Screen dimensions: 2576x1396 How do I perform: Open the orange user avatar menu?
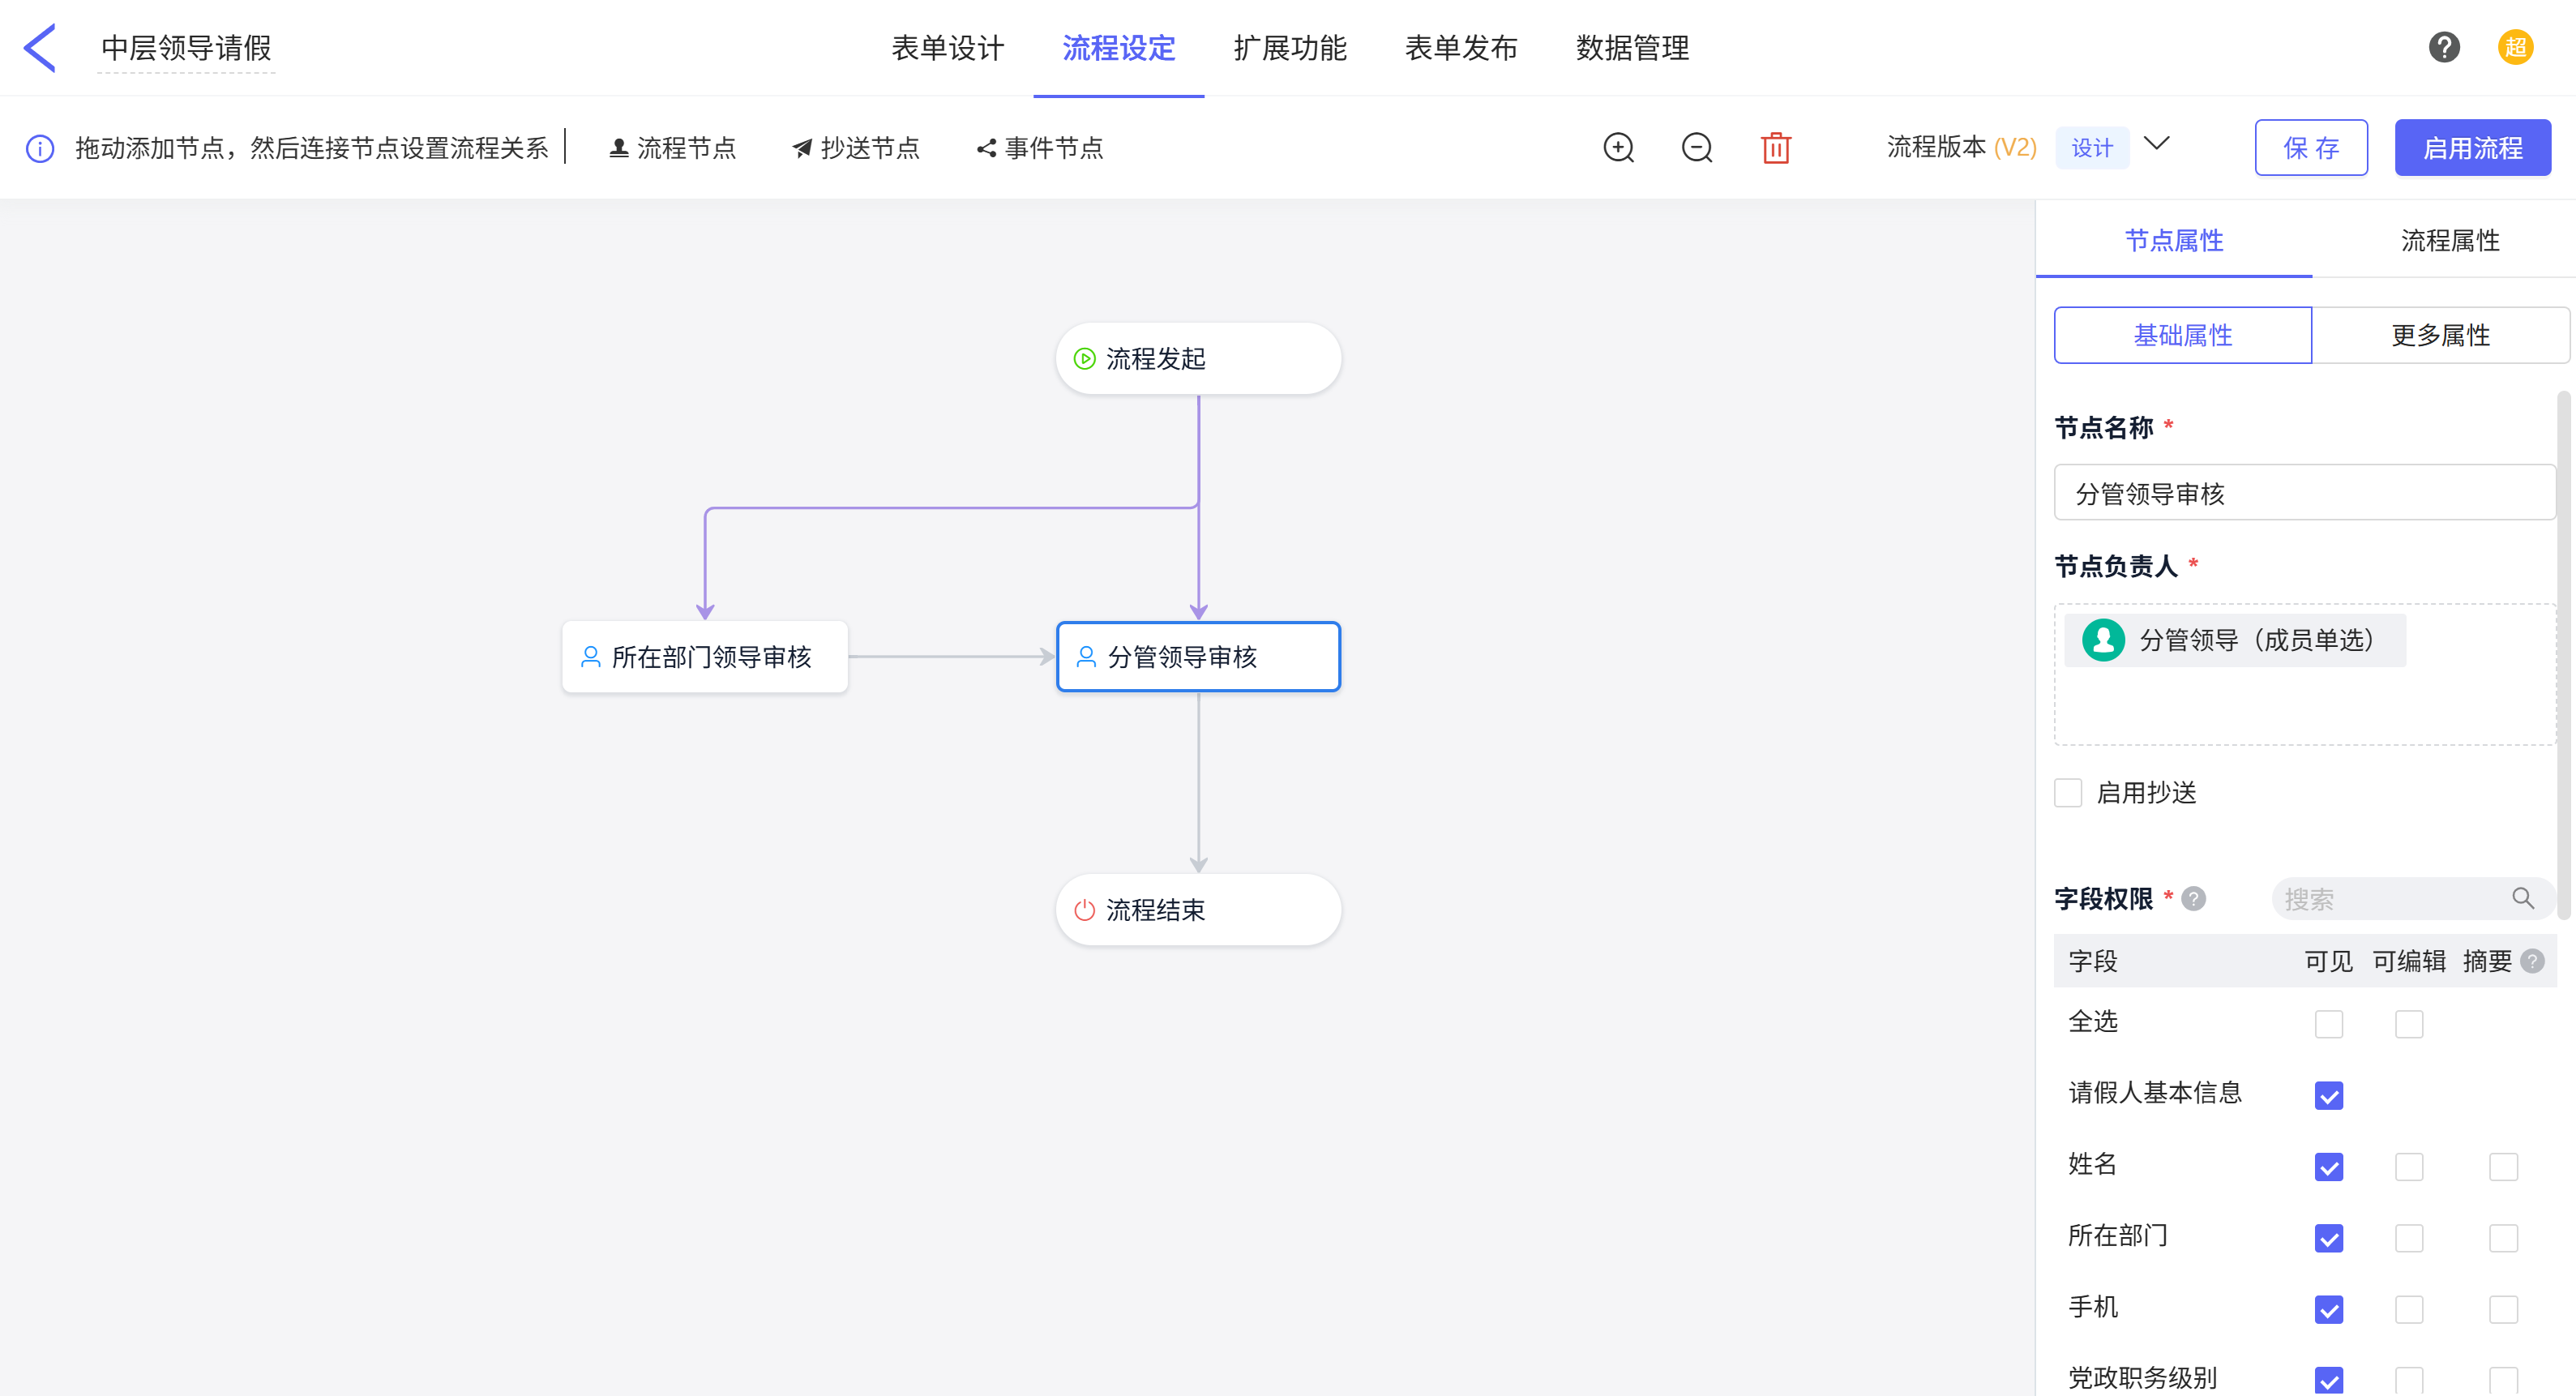2516,47
